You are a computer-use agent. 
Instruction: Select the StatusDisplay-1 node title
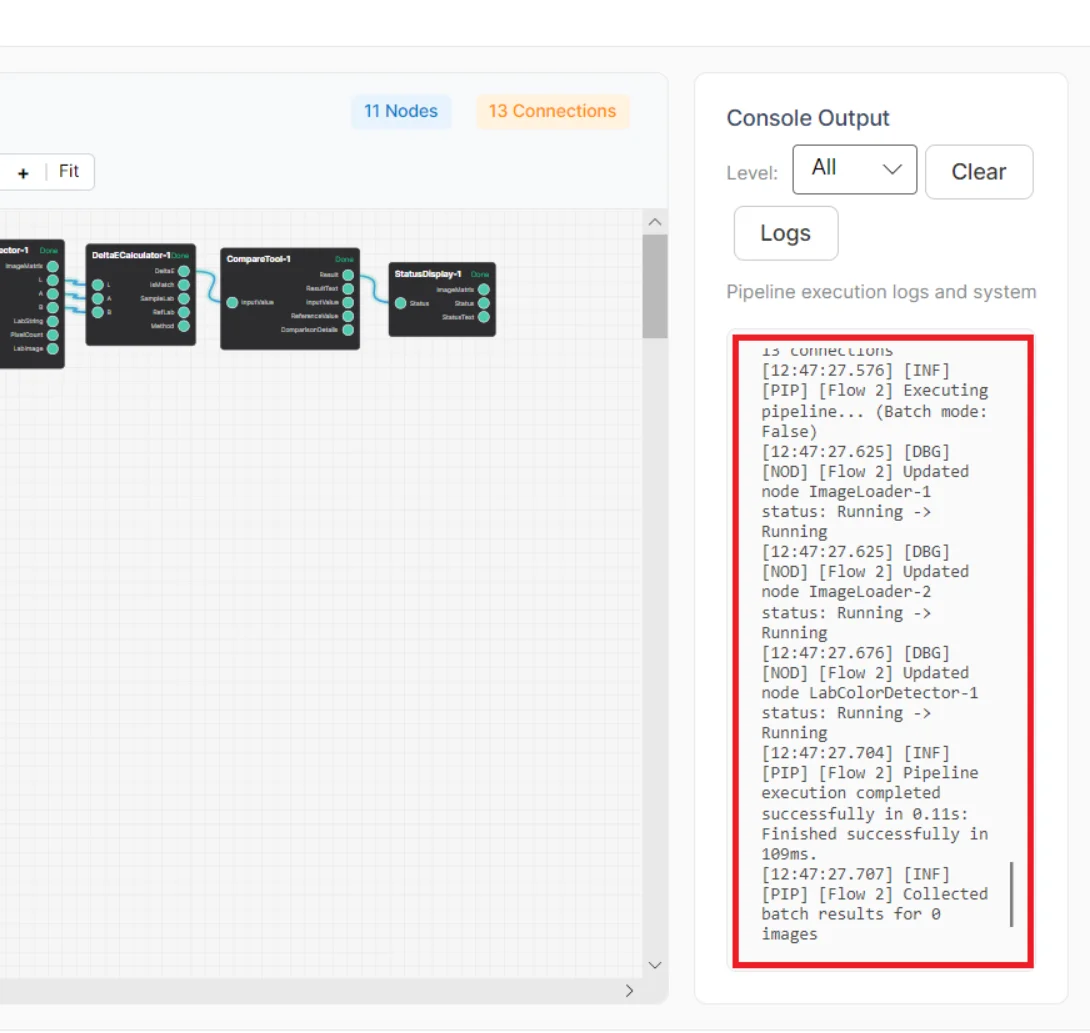pyautogui.click(x=428, y=274)
